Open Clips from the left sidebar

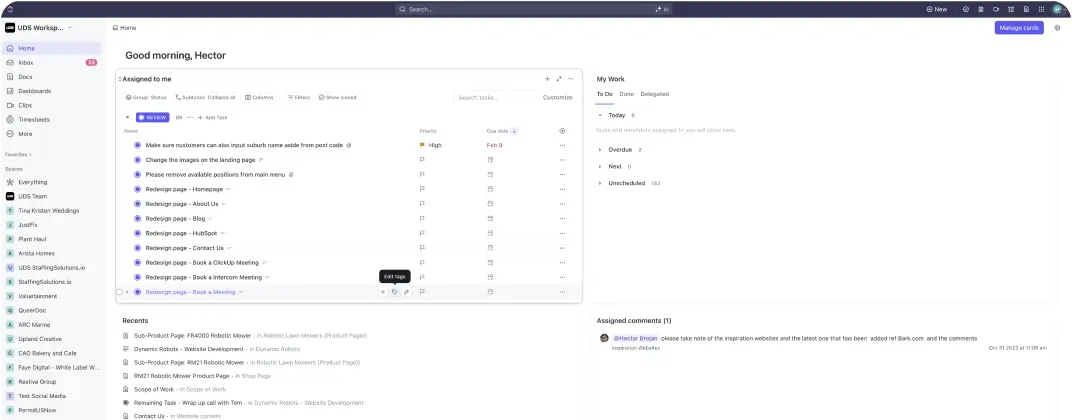(25, 105)
